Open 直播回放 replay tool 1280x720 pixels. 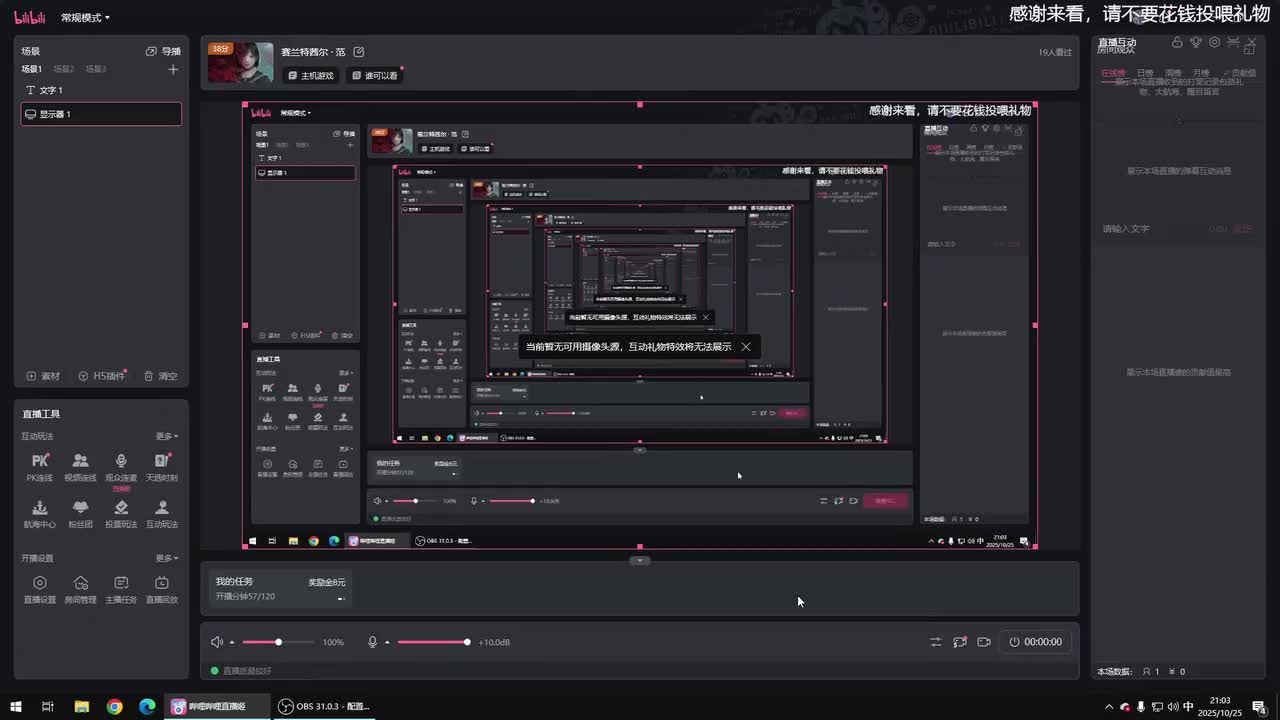click(x=162, y=590)
